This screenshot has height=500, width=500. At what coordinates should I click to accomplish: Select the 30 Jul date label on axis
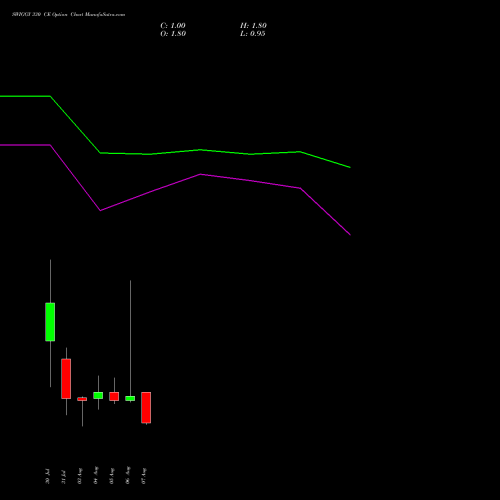tap(48, 476)
